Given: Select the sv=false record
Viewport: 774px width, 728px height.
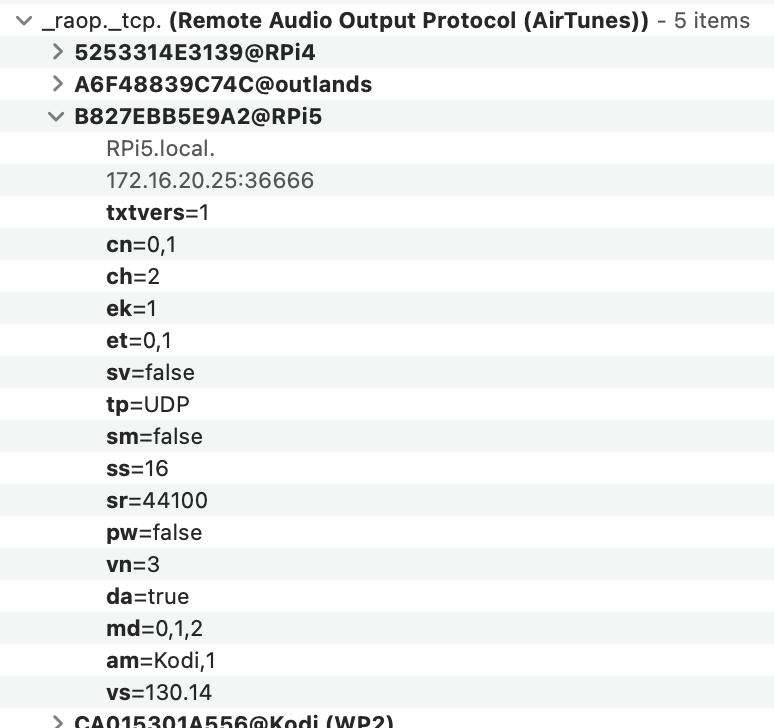Looking at the screenshot, I should (x=387, y=372).
